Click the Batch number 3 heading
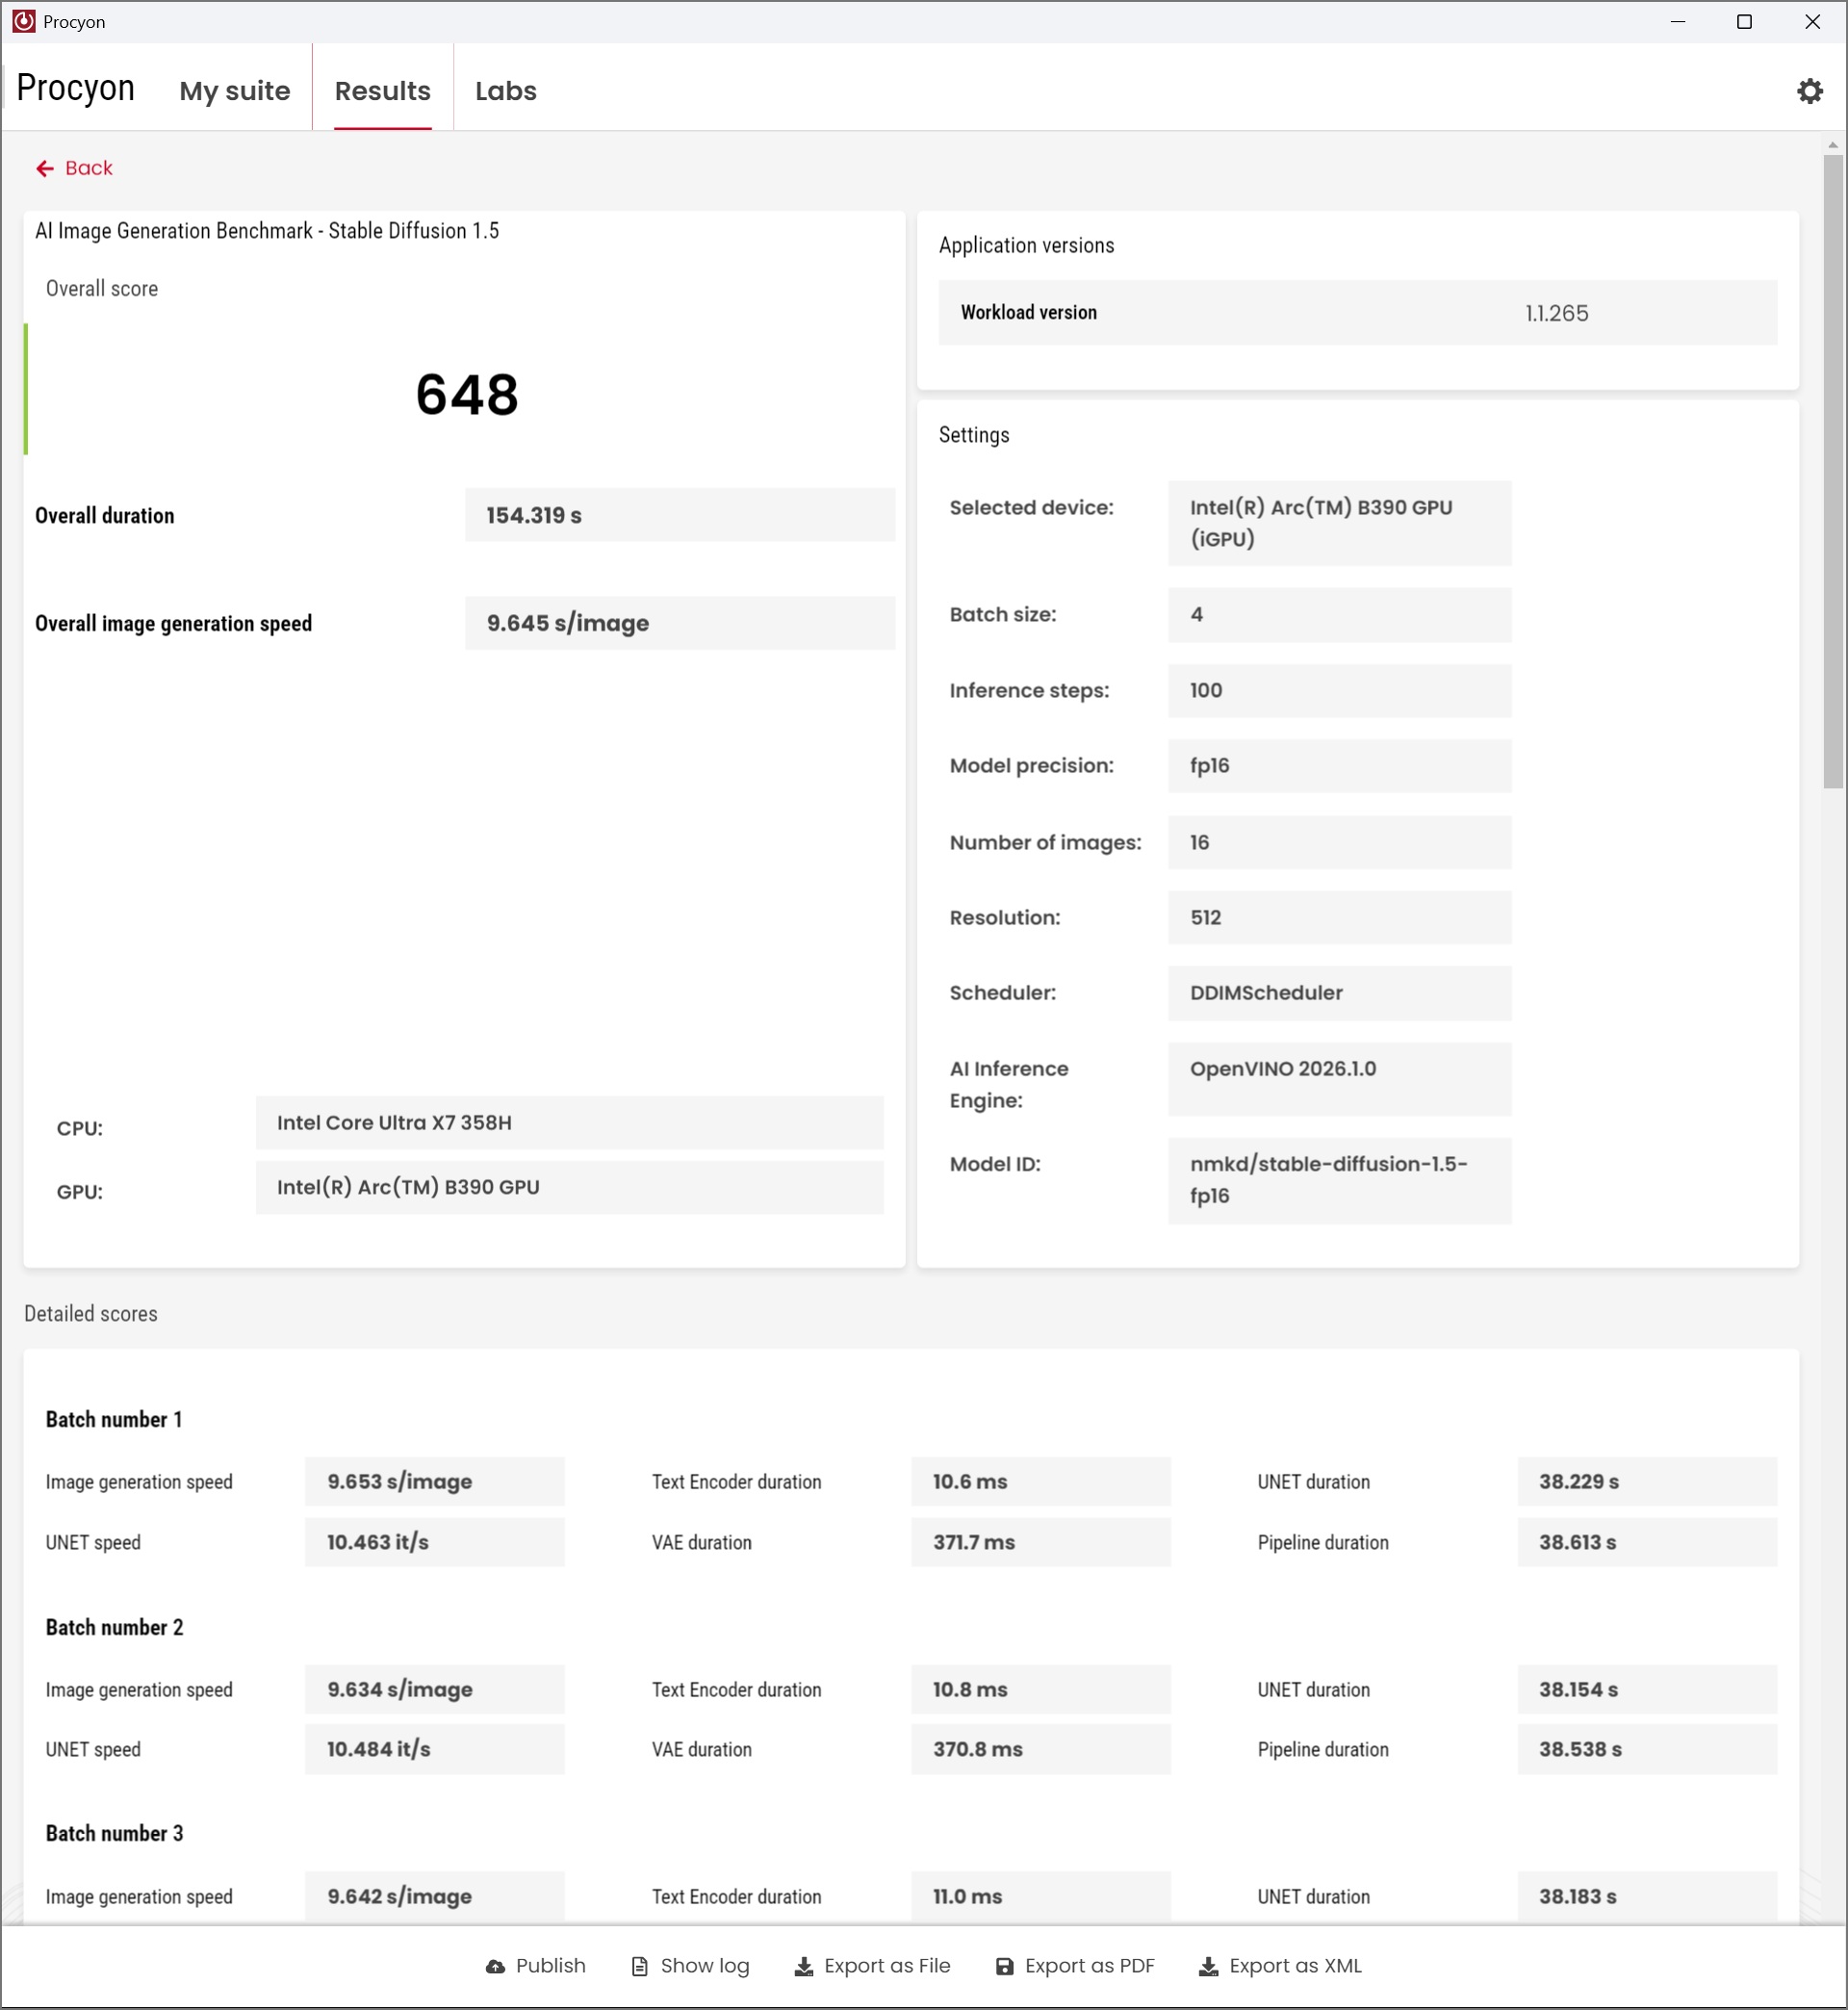 (x=114, y=1834)
